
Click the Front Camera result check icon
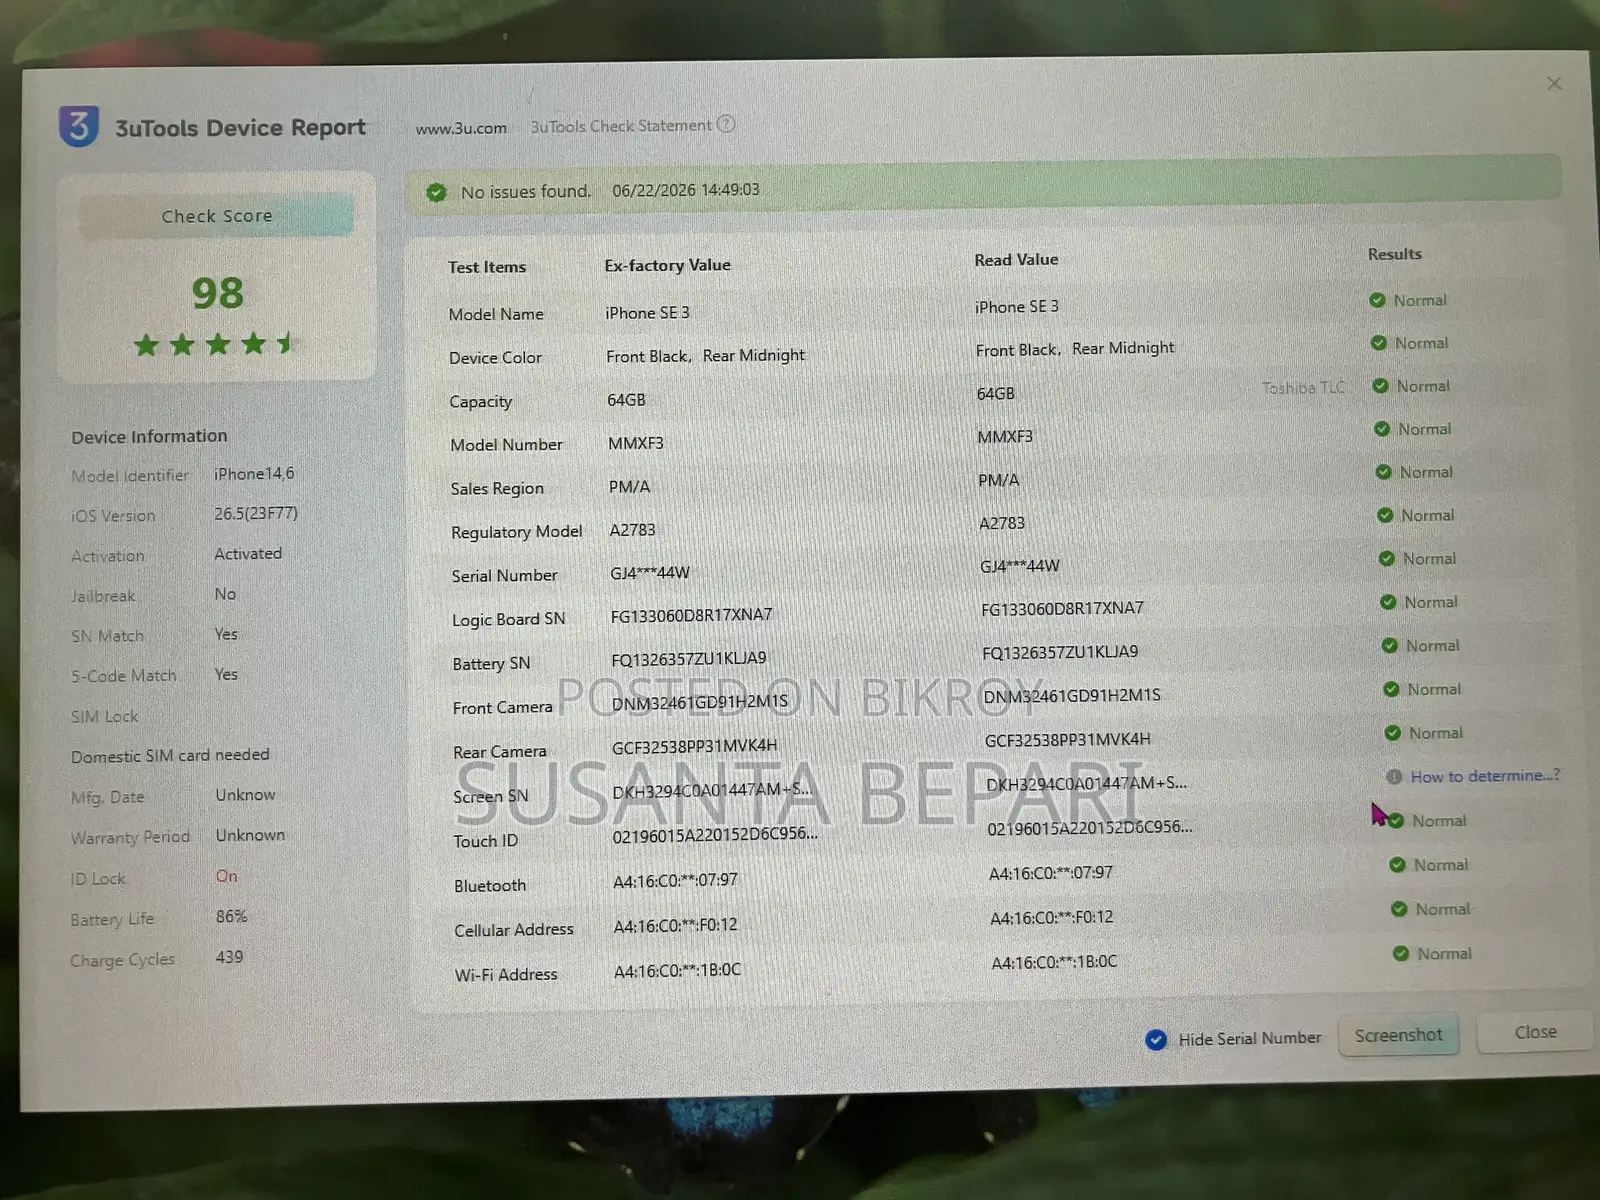point(1391,689)
